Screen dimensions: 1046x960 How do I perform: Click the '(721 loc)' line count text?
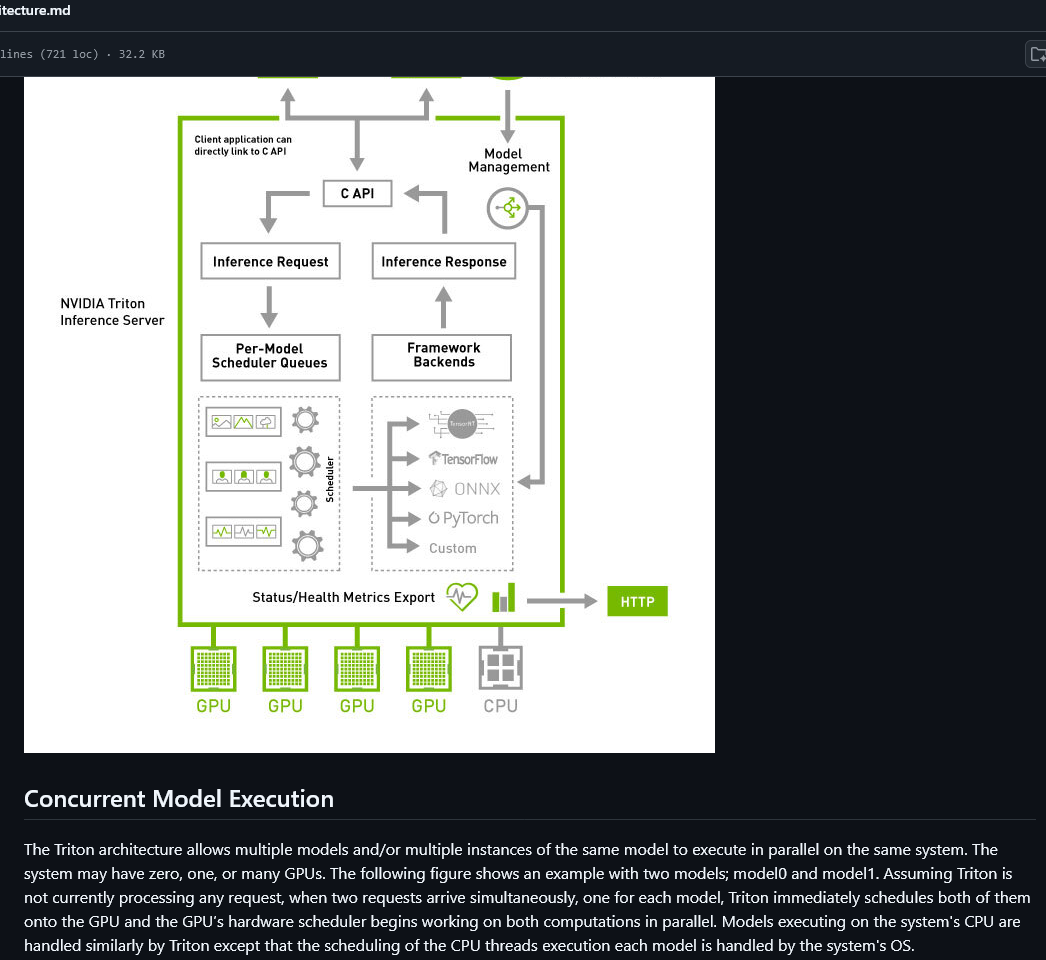69,54
